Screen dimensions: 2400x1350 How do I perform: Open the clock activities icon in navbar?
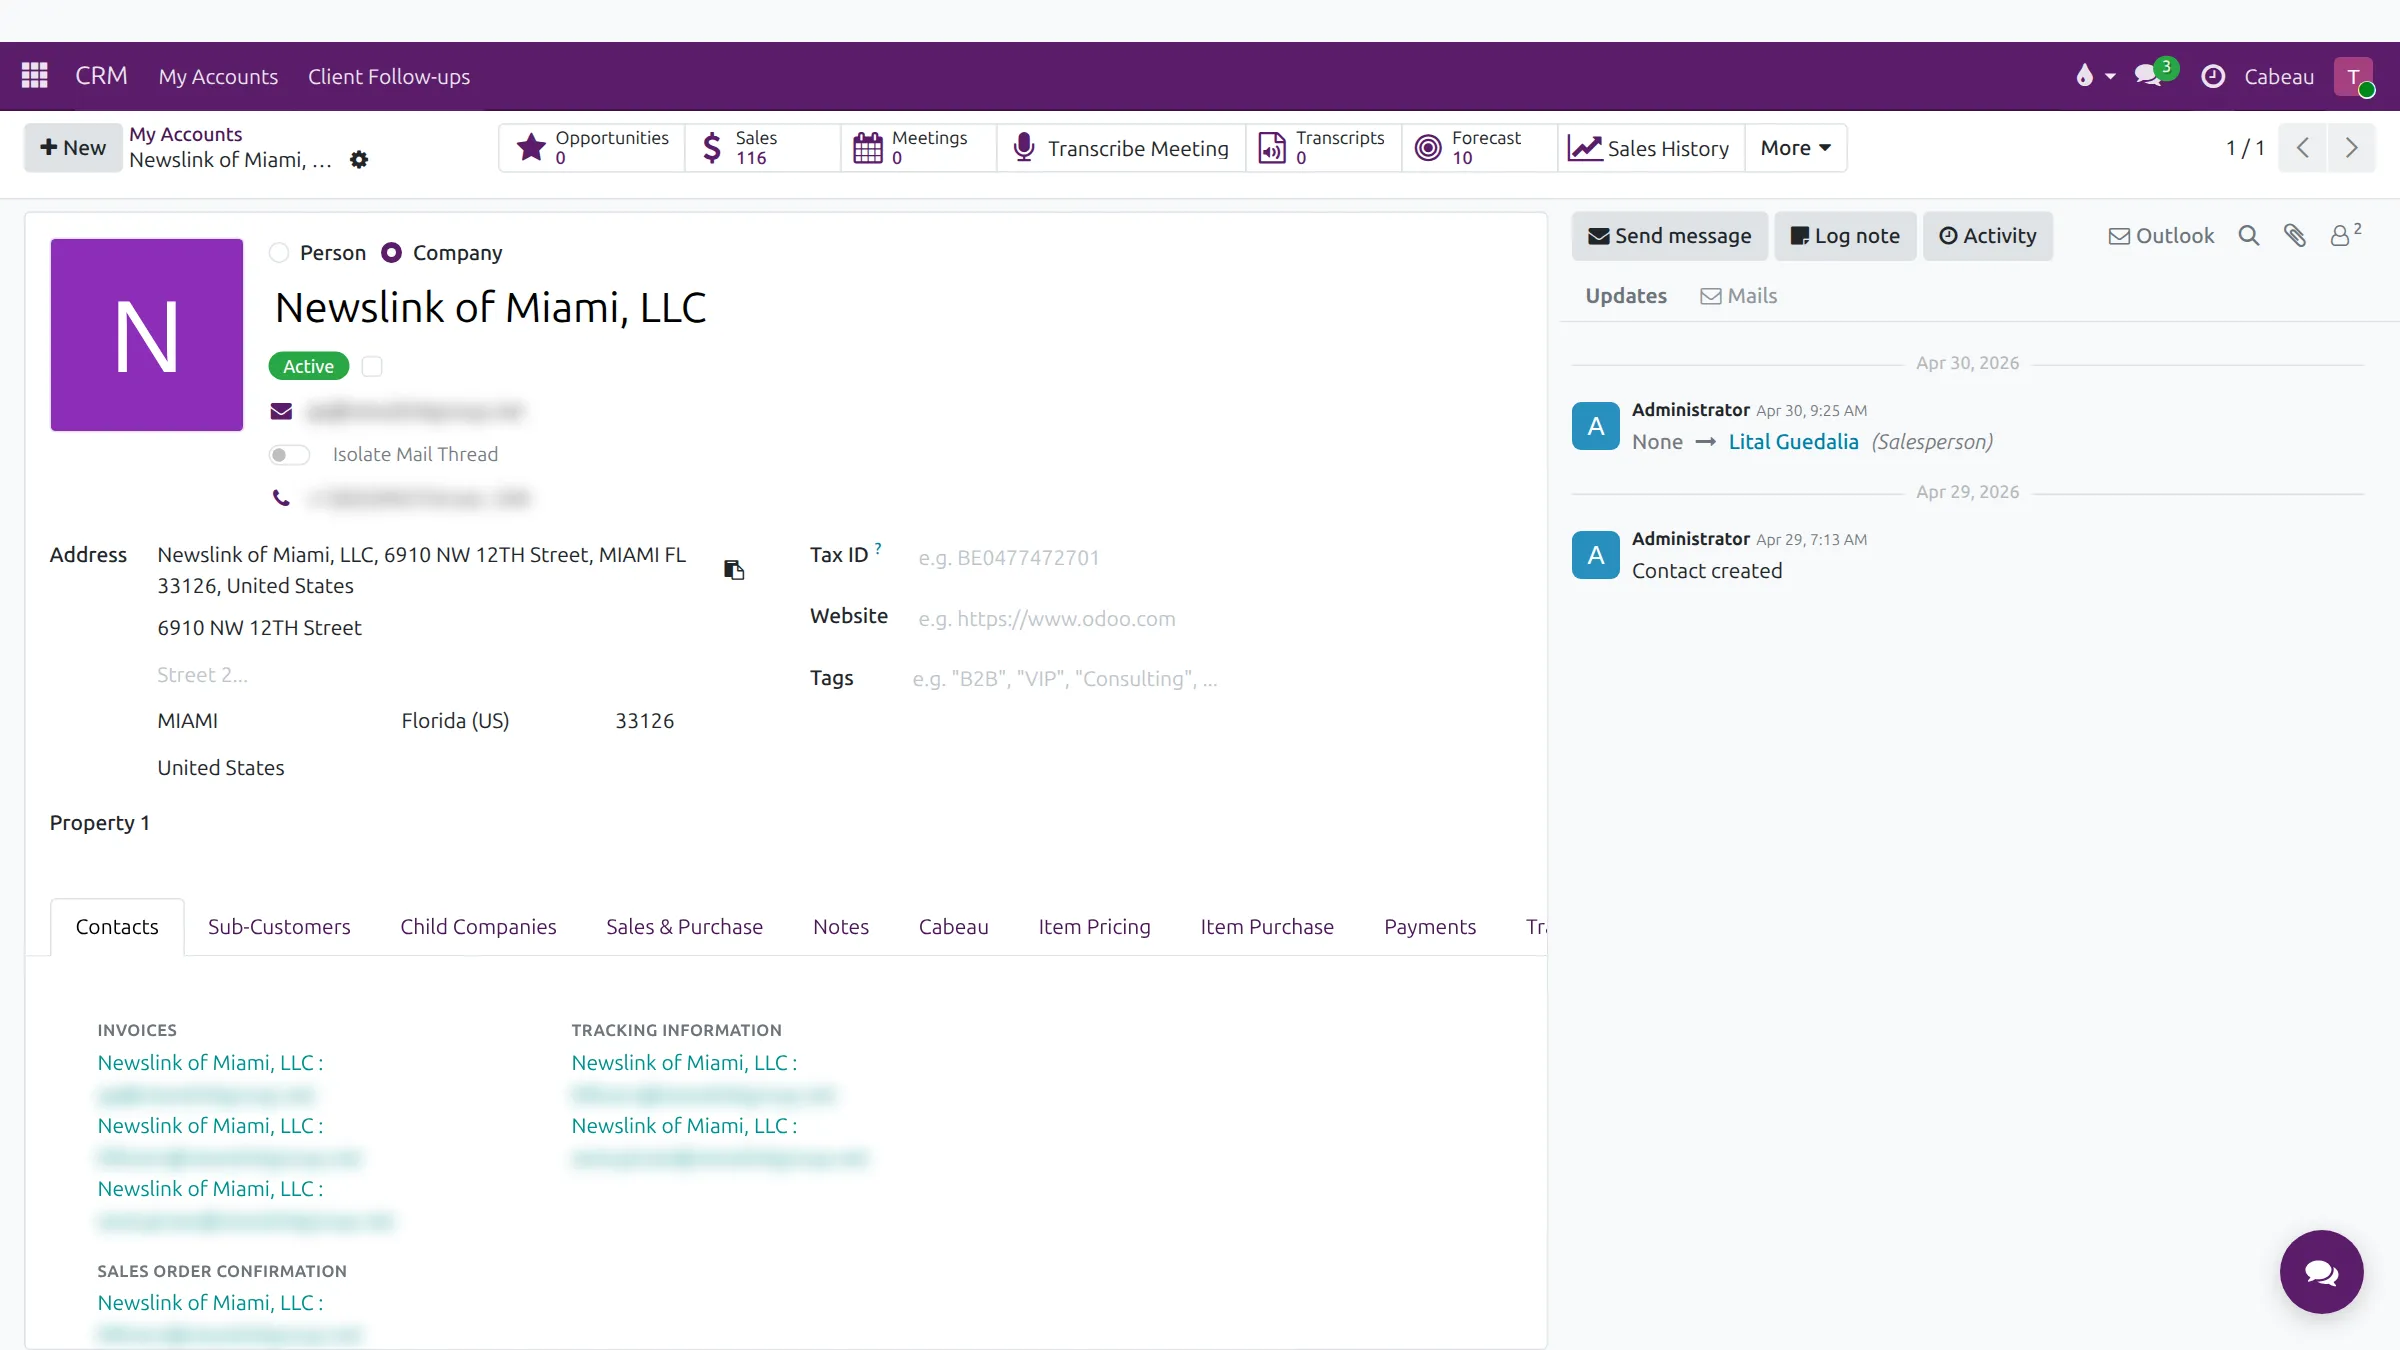pos(2213,76)
